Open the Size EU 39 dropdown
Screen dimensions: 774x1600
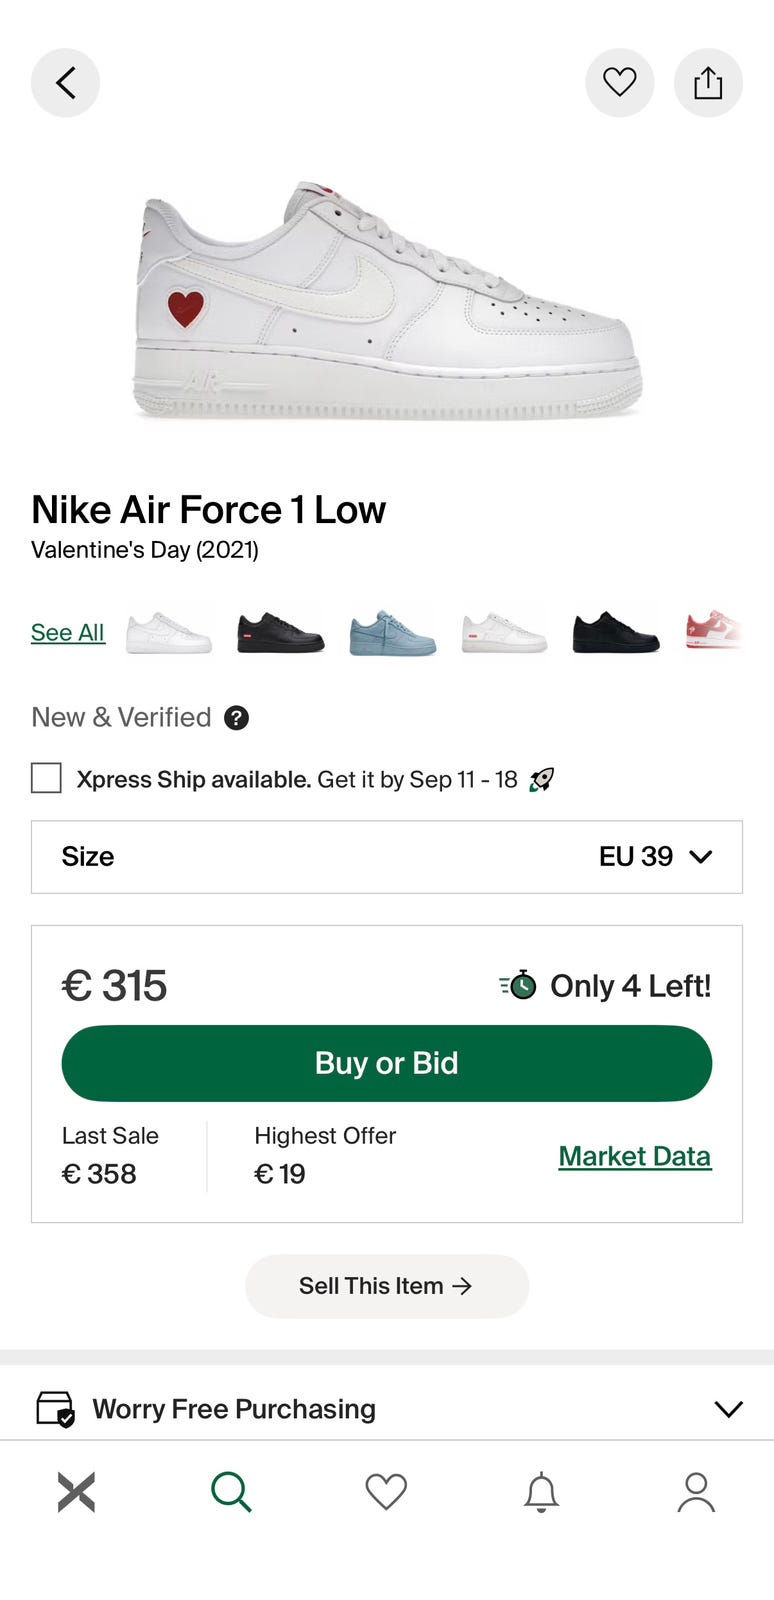tap(387, 857)
